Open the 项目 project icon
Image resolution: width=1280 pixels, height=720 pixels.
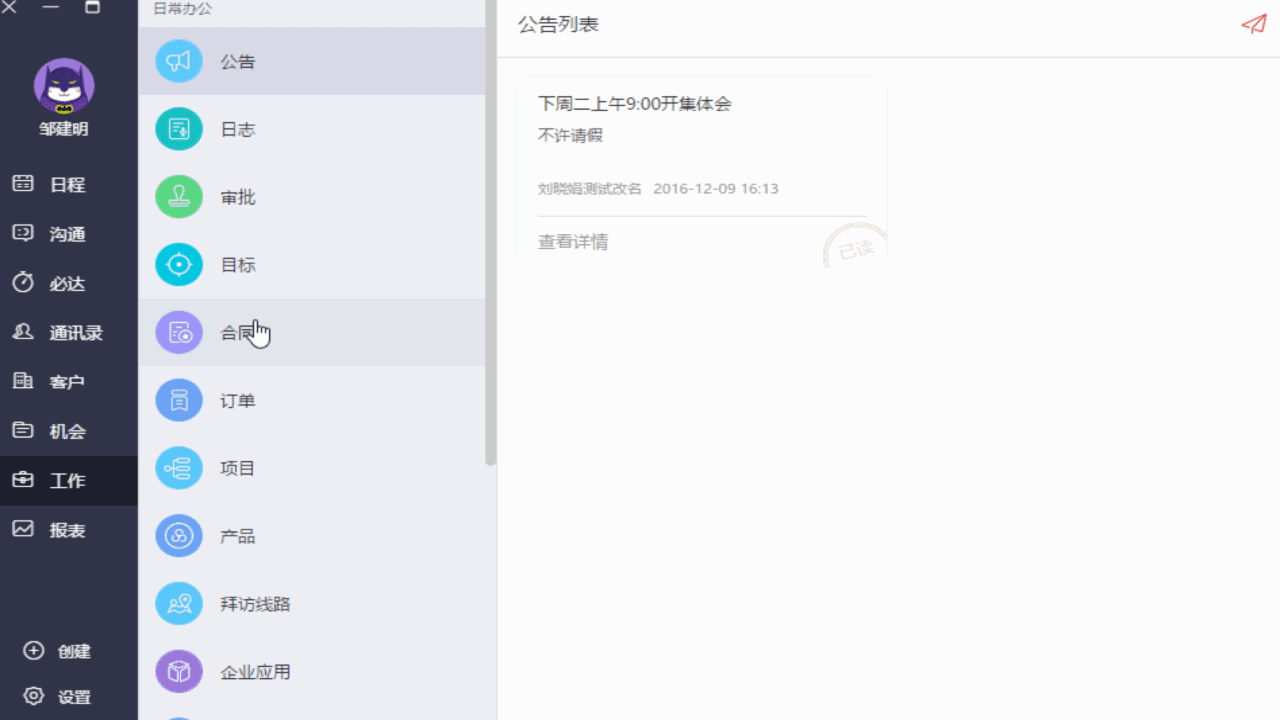tap(179, 468)
